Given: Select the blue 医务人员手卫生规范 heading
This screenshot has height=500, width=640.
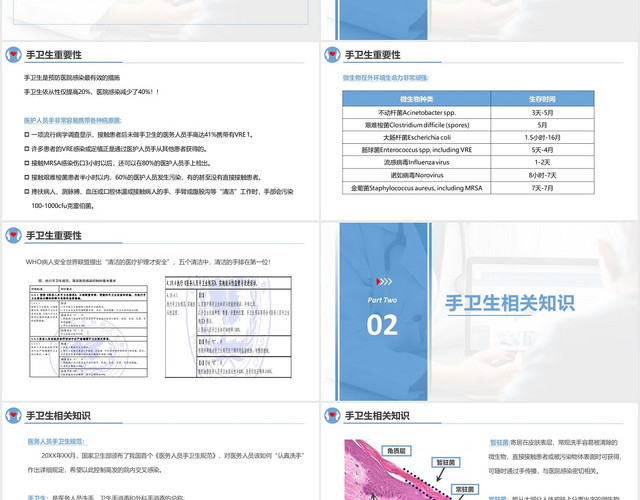Looking at the screenshot, I should coord(56,441).
